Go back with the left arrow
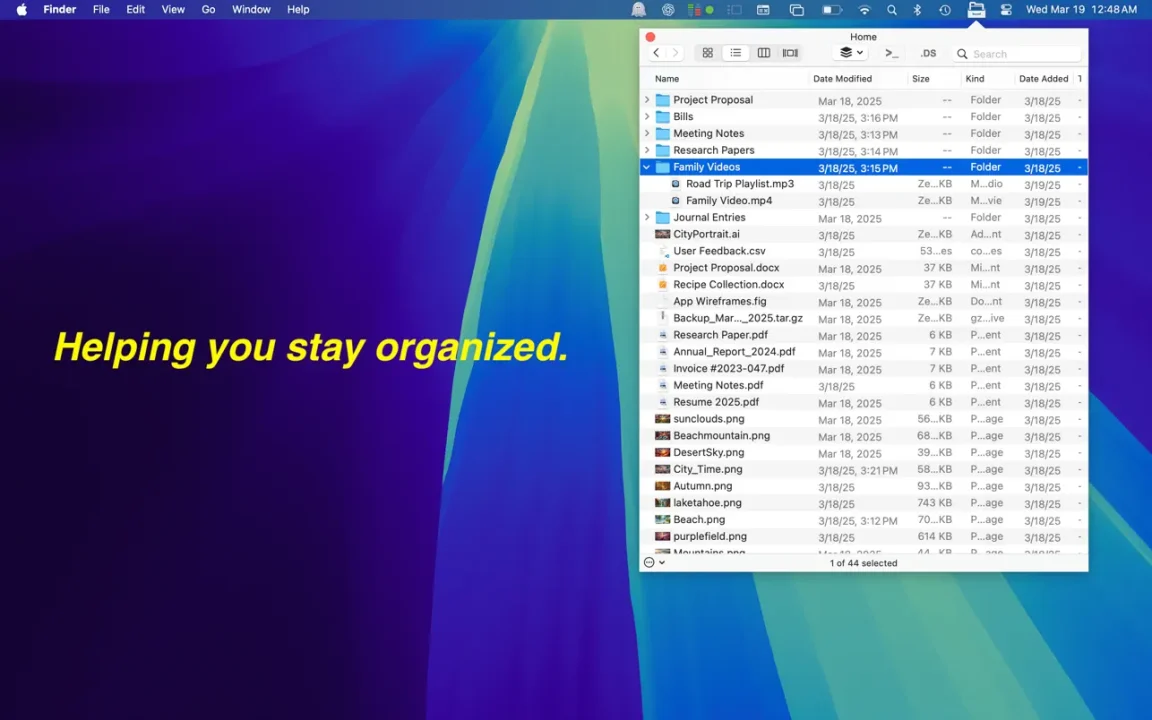 [x=656, y=53]
